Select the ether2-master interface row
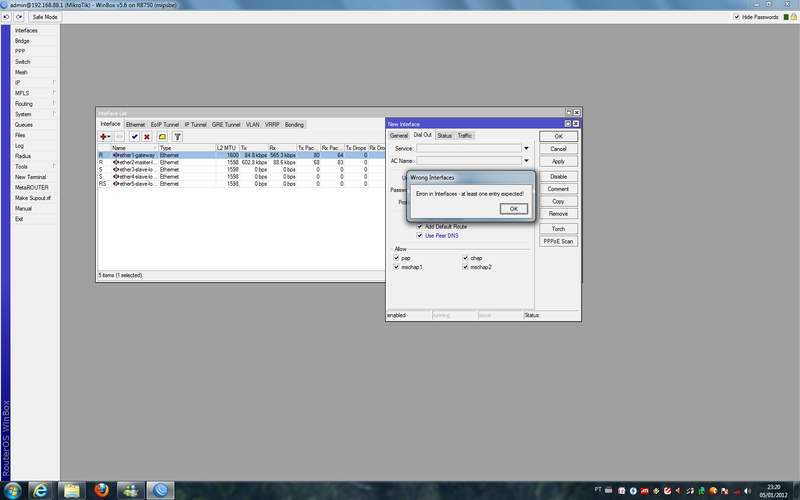This screenshot has height=500, width=800. (241, 162)
